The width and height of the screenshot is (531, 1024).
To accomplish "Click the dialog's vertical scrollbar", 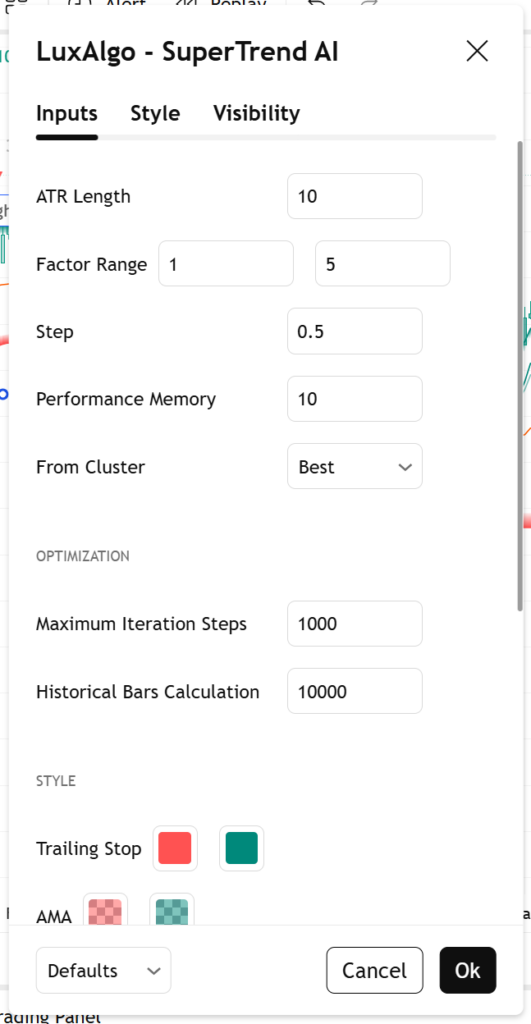I will [520, 376].
